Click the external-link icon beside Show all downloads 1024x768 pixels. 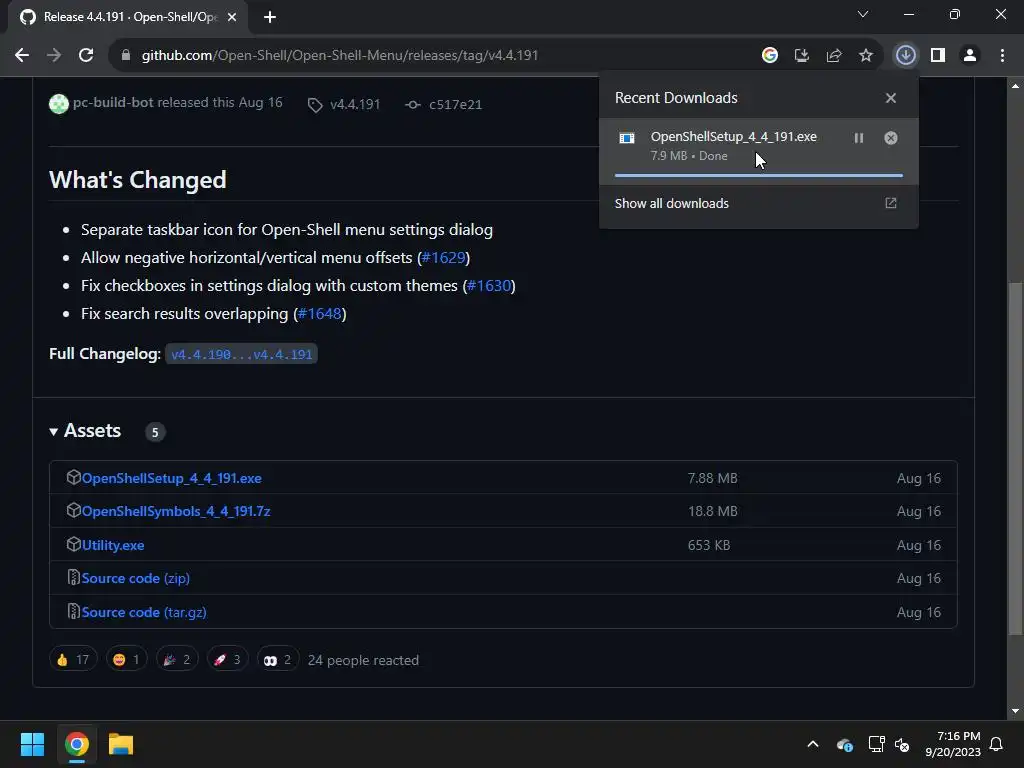tap(891, 203)
